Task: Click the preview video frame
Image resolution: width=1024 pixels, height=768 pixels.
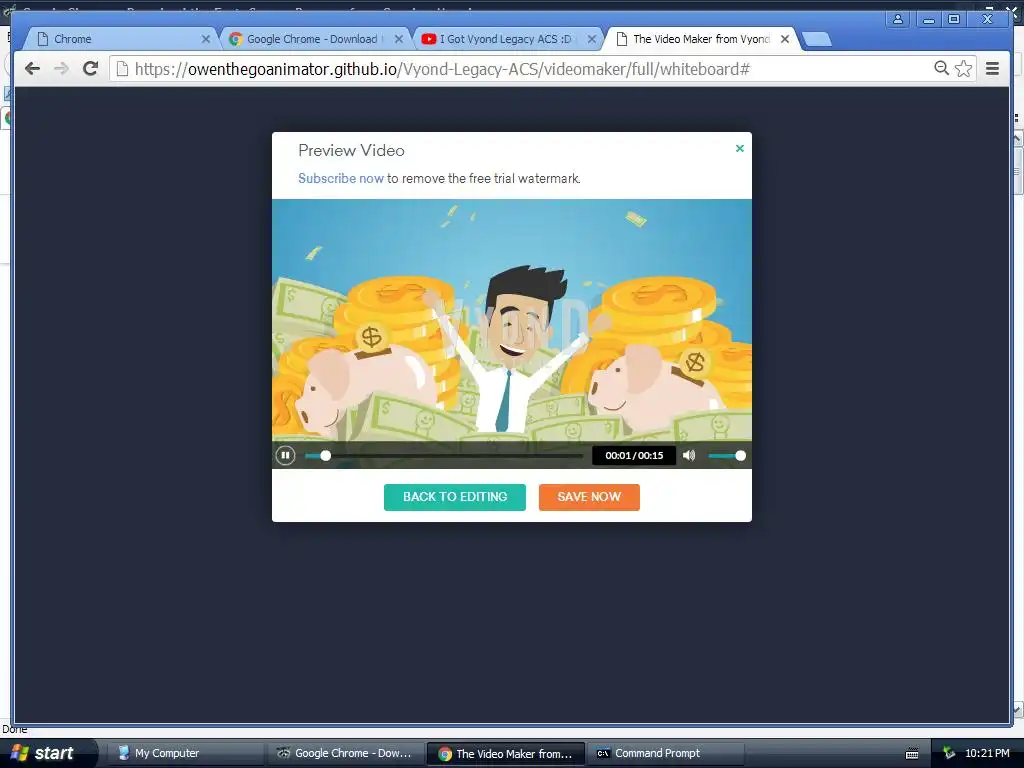Action: coord(511,320)
